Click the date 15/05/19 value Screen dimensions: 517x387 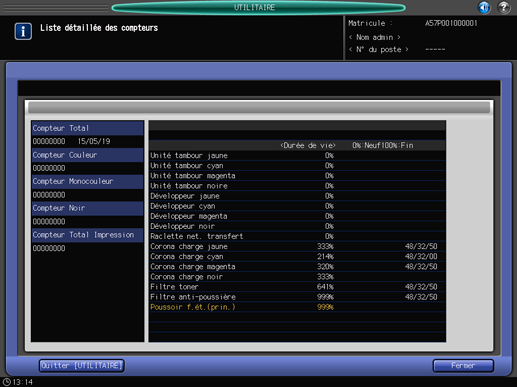point(94,141)
